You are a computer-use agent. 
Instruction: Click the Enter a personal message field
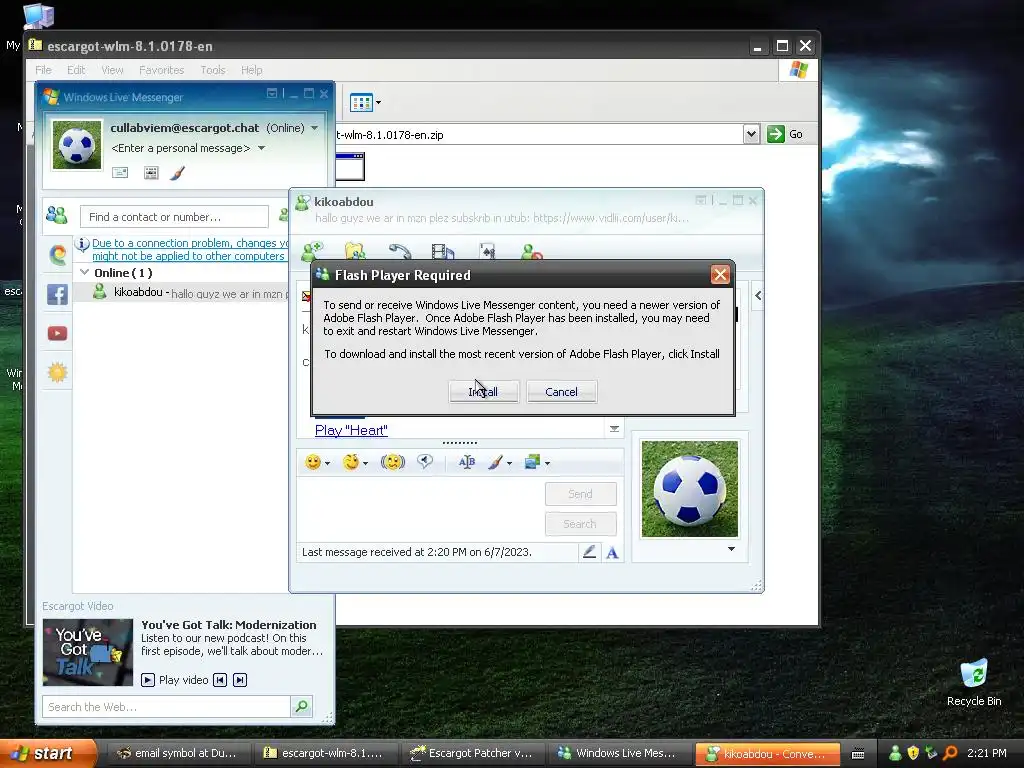click(180, 148)
